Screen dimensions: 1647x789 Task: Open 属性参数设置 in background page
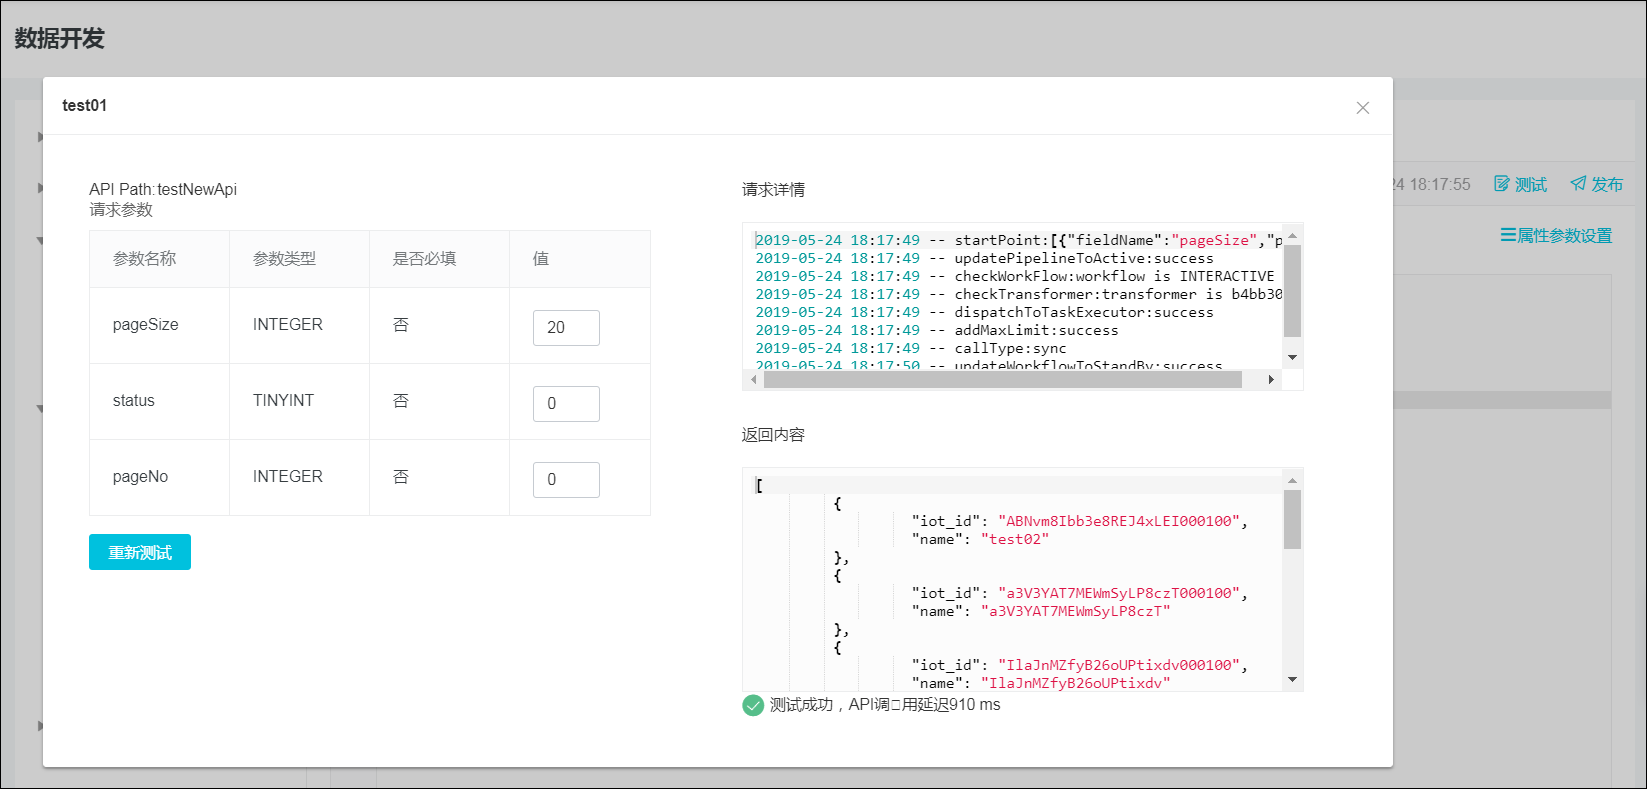point(1556,236)
